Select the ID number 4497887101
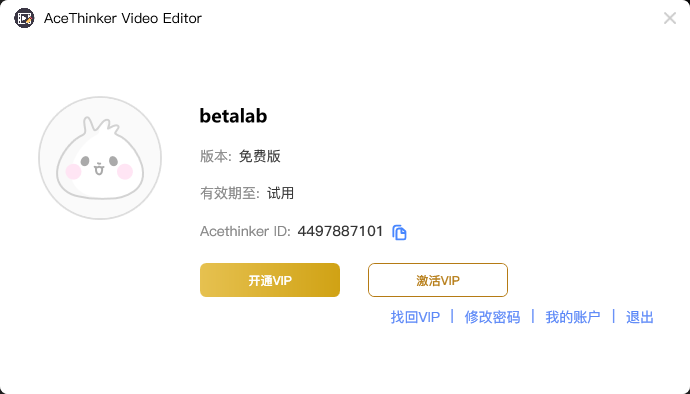Image resolution: width=690 pixels, height=394 pixels. (340, 231)
